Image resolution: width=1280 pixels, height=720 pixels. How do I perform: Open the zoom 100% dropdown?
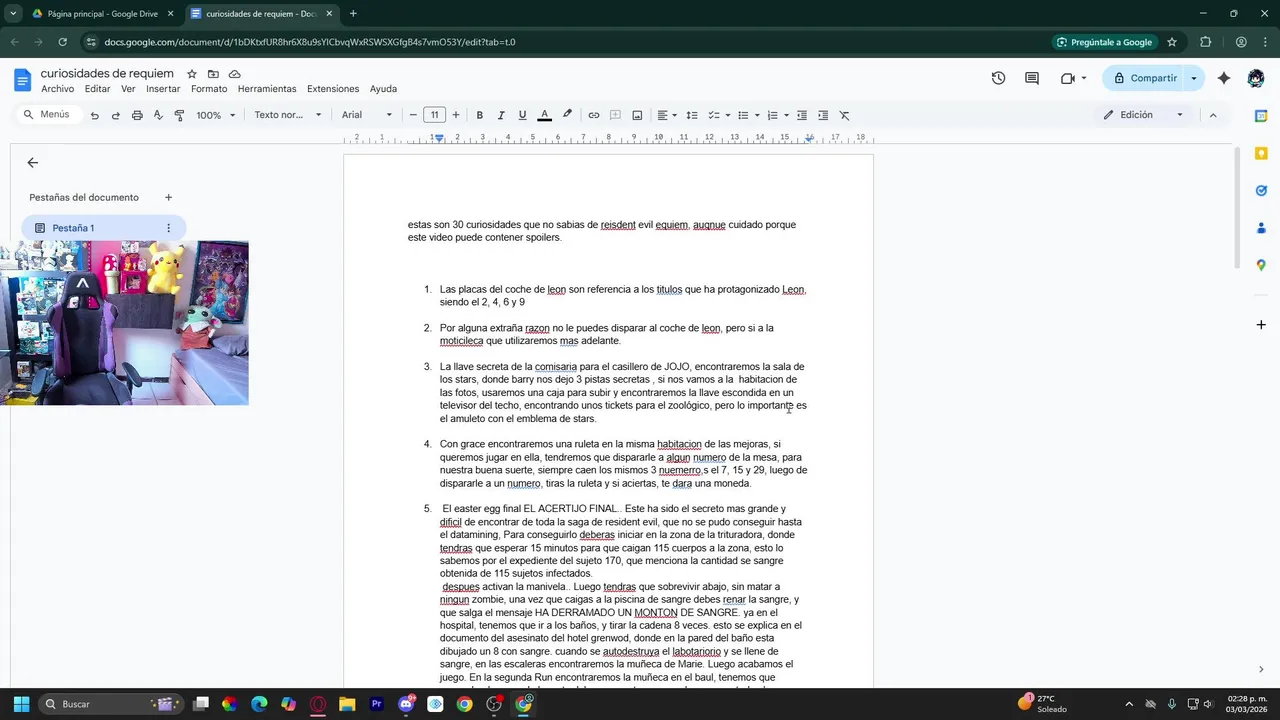(x=215, y=115)
